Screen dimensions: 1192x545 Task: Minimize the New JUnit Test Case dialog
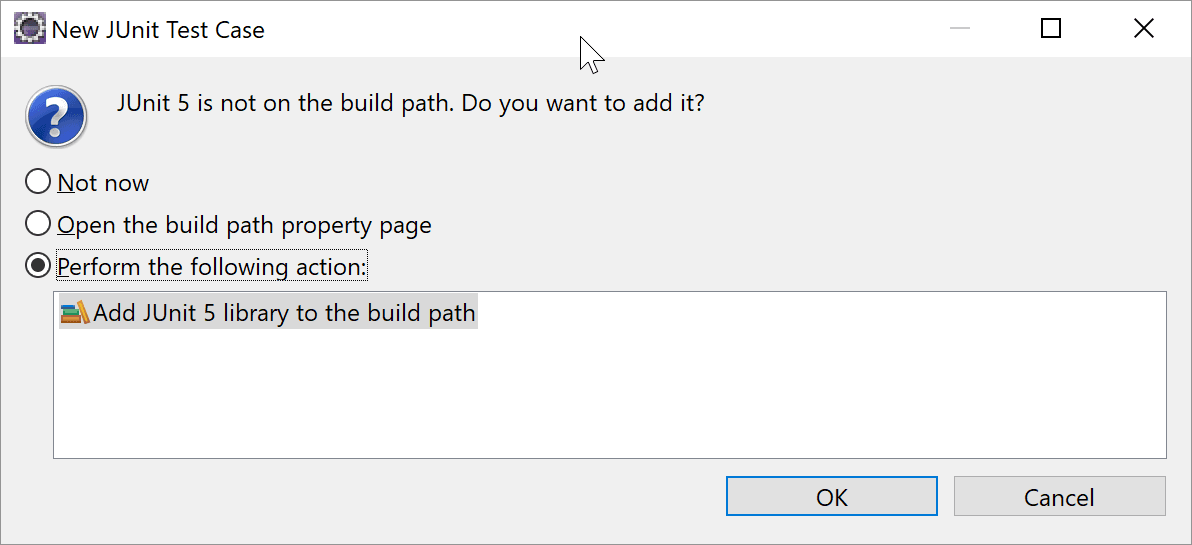[x=960, y=29]
